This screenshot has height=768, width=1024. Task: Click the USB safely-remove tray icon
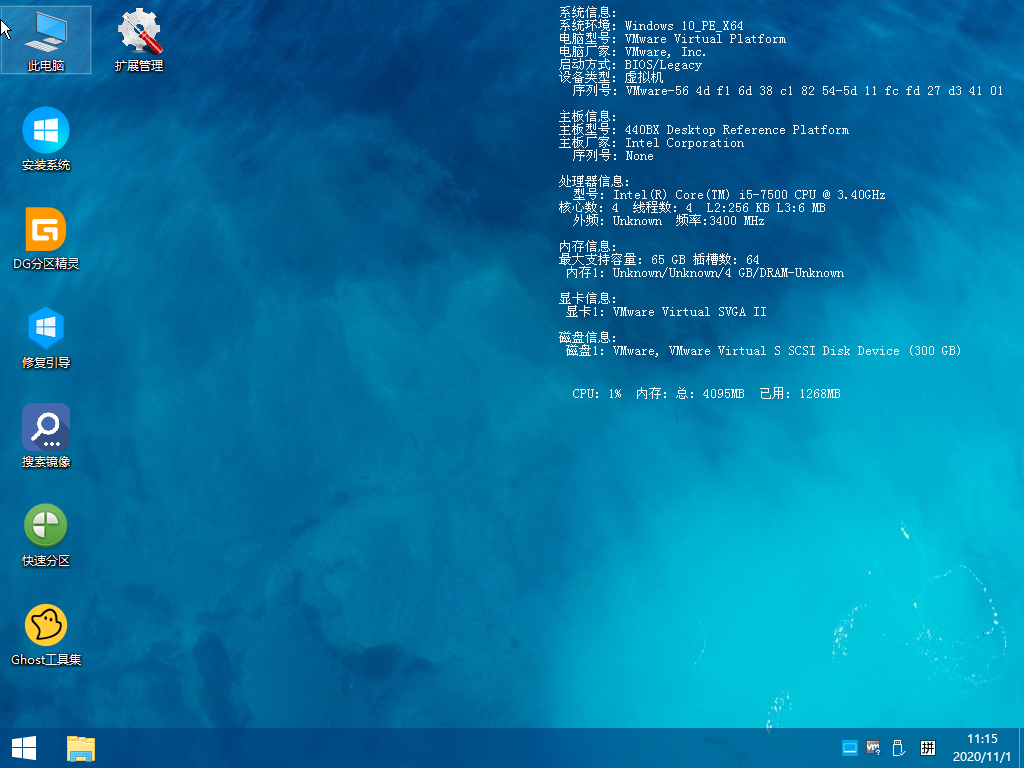[x=899, y=748]
